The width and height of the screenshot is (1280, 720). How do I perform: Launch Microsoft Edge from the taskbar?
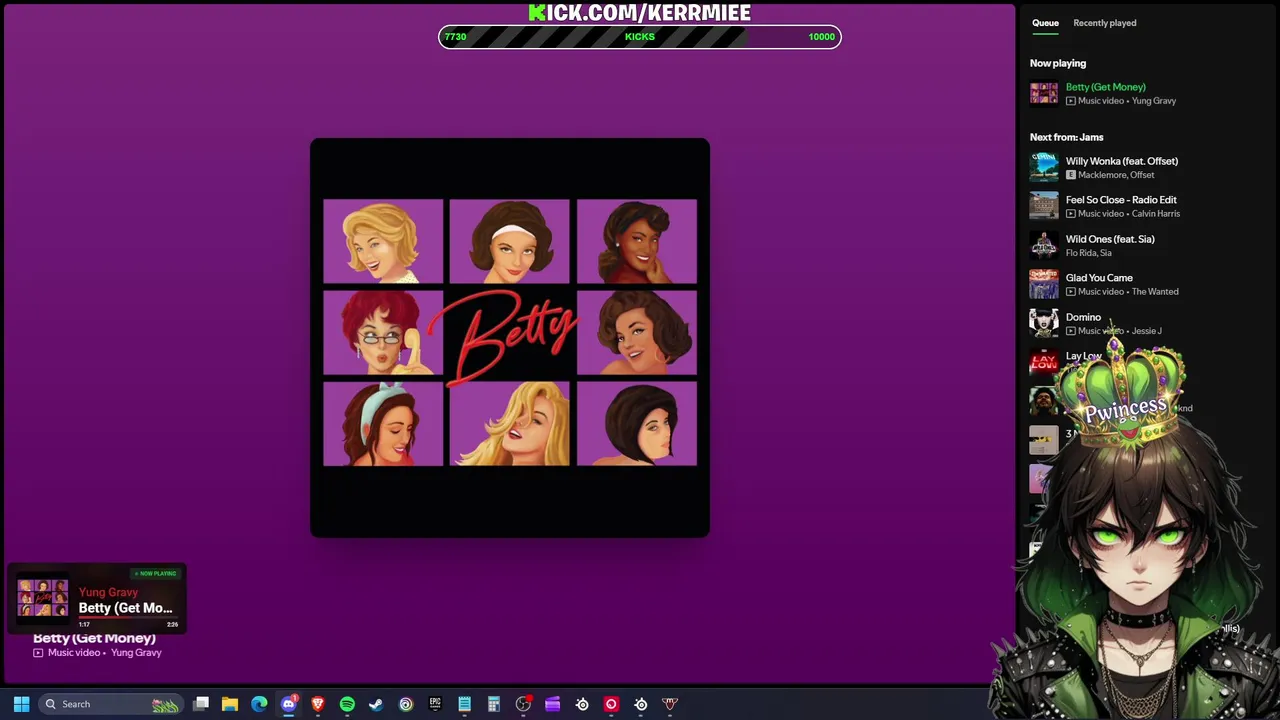click(259, 704)
